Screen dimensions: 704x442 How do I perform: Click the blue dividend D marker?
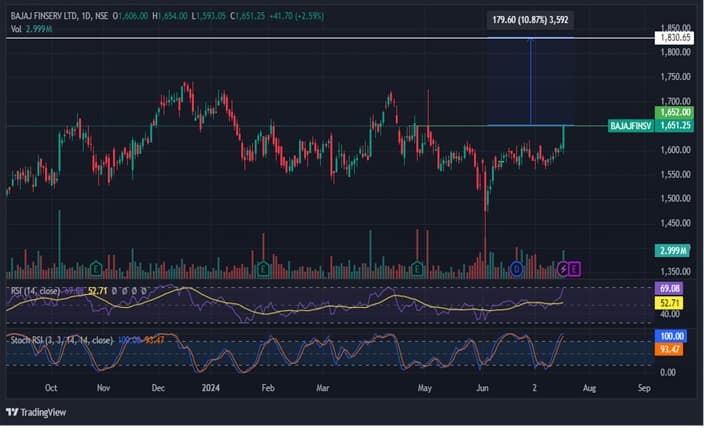click(x=517, y=269)
